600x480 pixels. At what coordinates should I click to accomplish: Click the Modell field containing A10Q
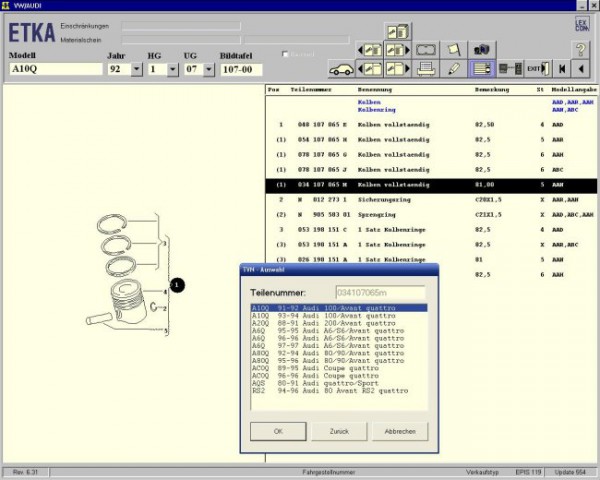tap(56, 69)
